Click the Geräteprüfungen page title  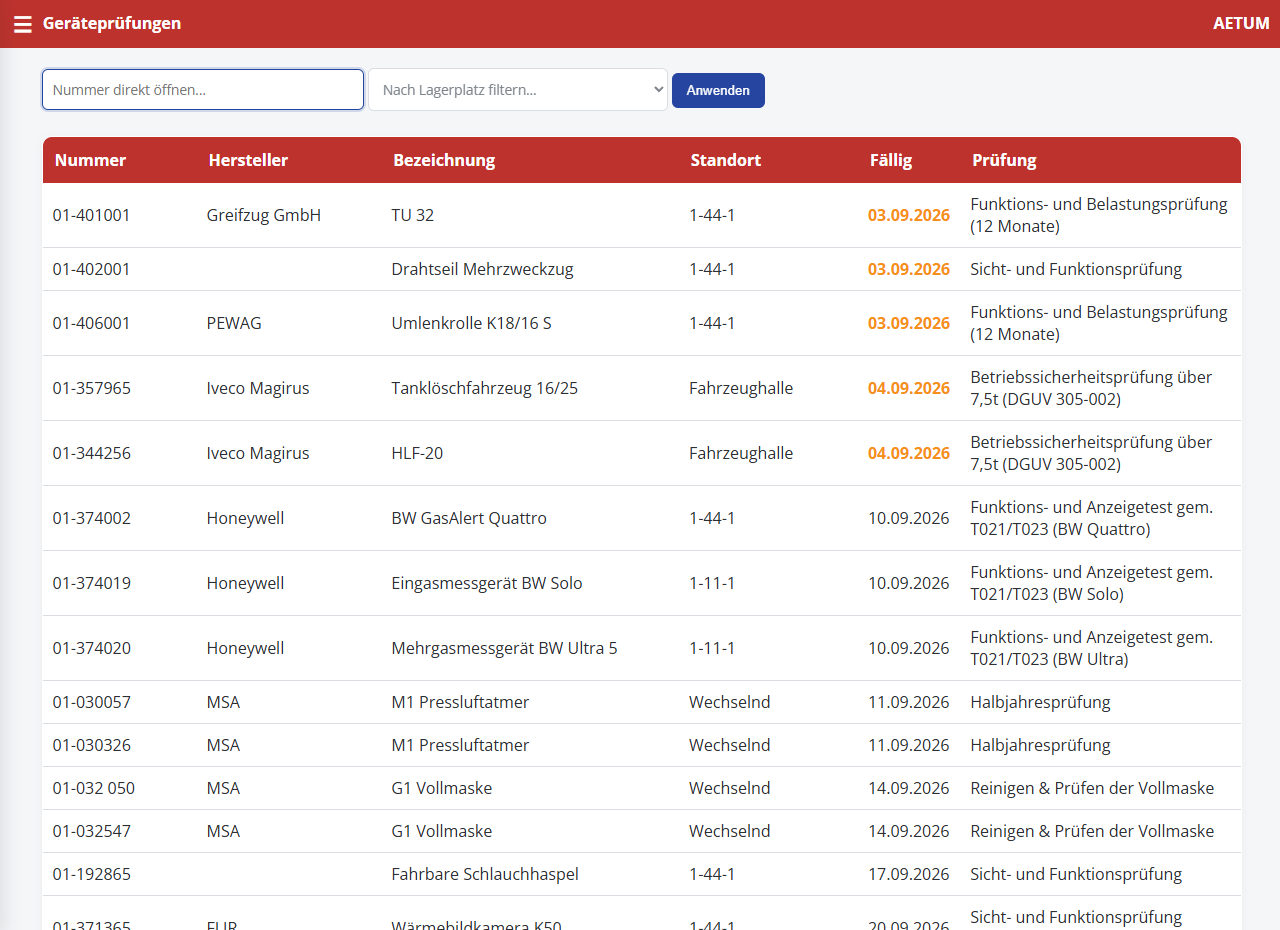(x=112, y=23)
